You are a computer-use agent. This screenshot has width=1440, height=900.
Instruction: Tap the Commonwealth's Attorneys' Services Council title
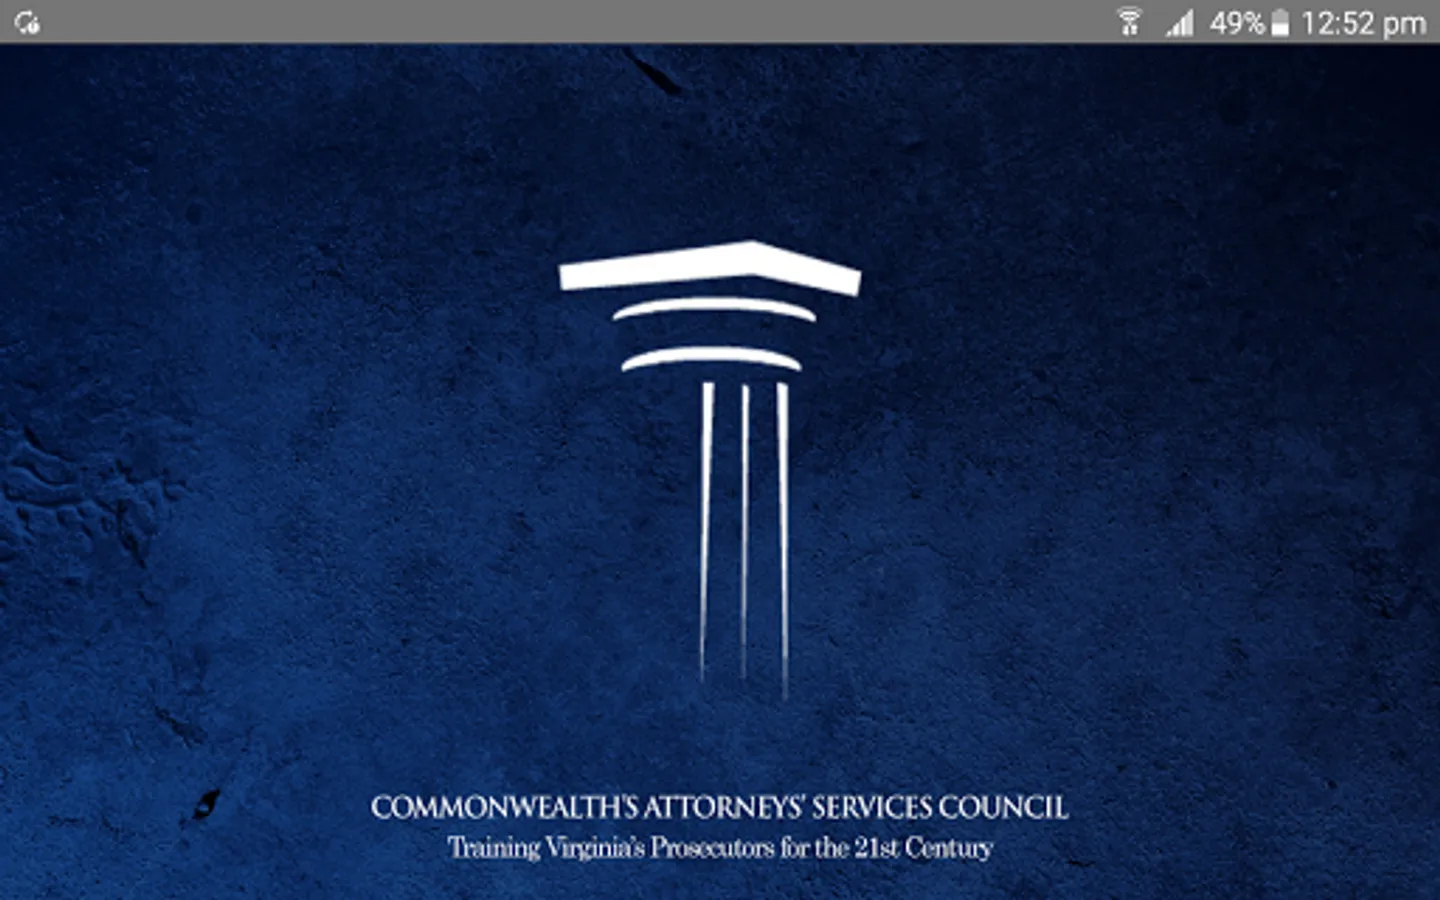(x=720, y=807)
